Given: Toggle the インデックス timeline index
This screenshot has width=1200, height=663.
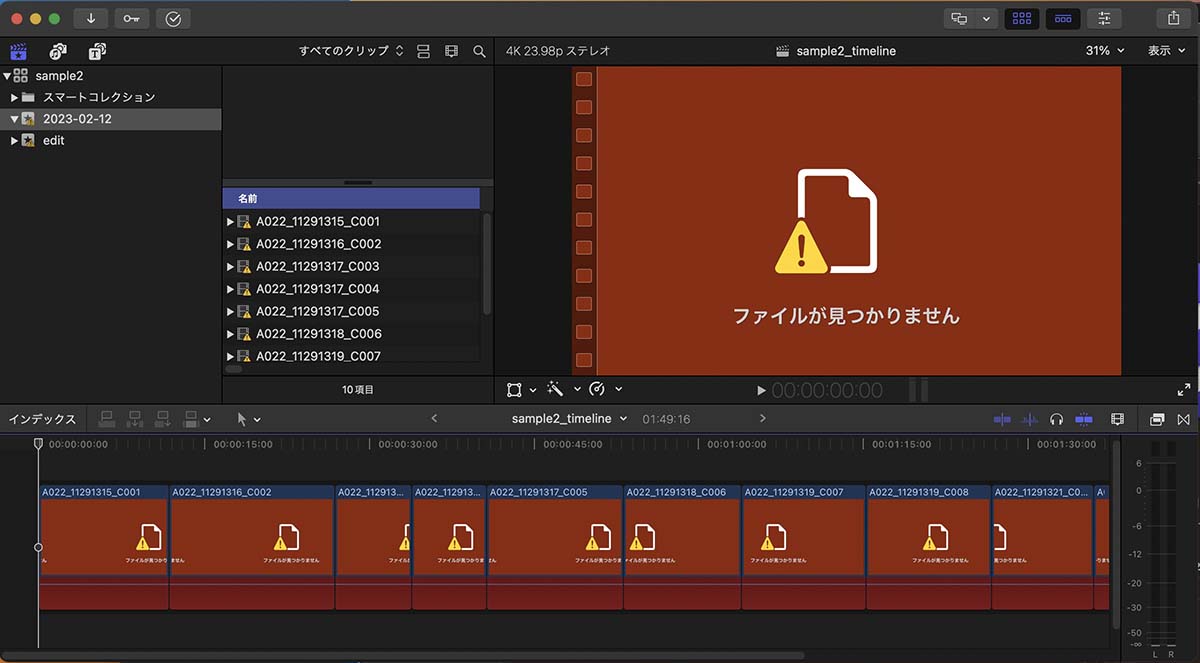Looking at the screenshot, I should tap(43, 419).
